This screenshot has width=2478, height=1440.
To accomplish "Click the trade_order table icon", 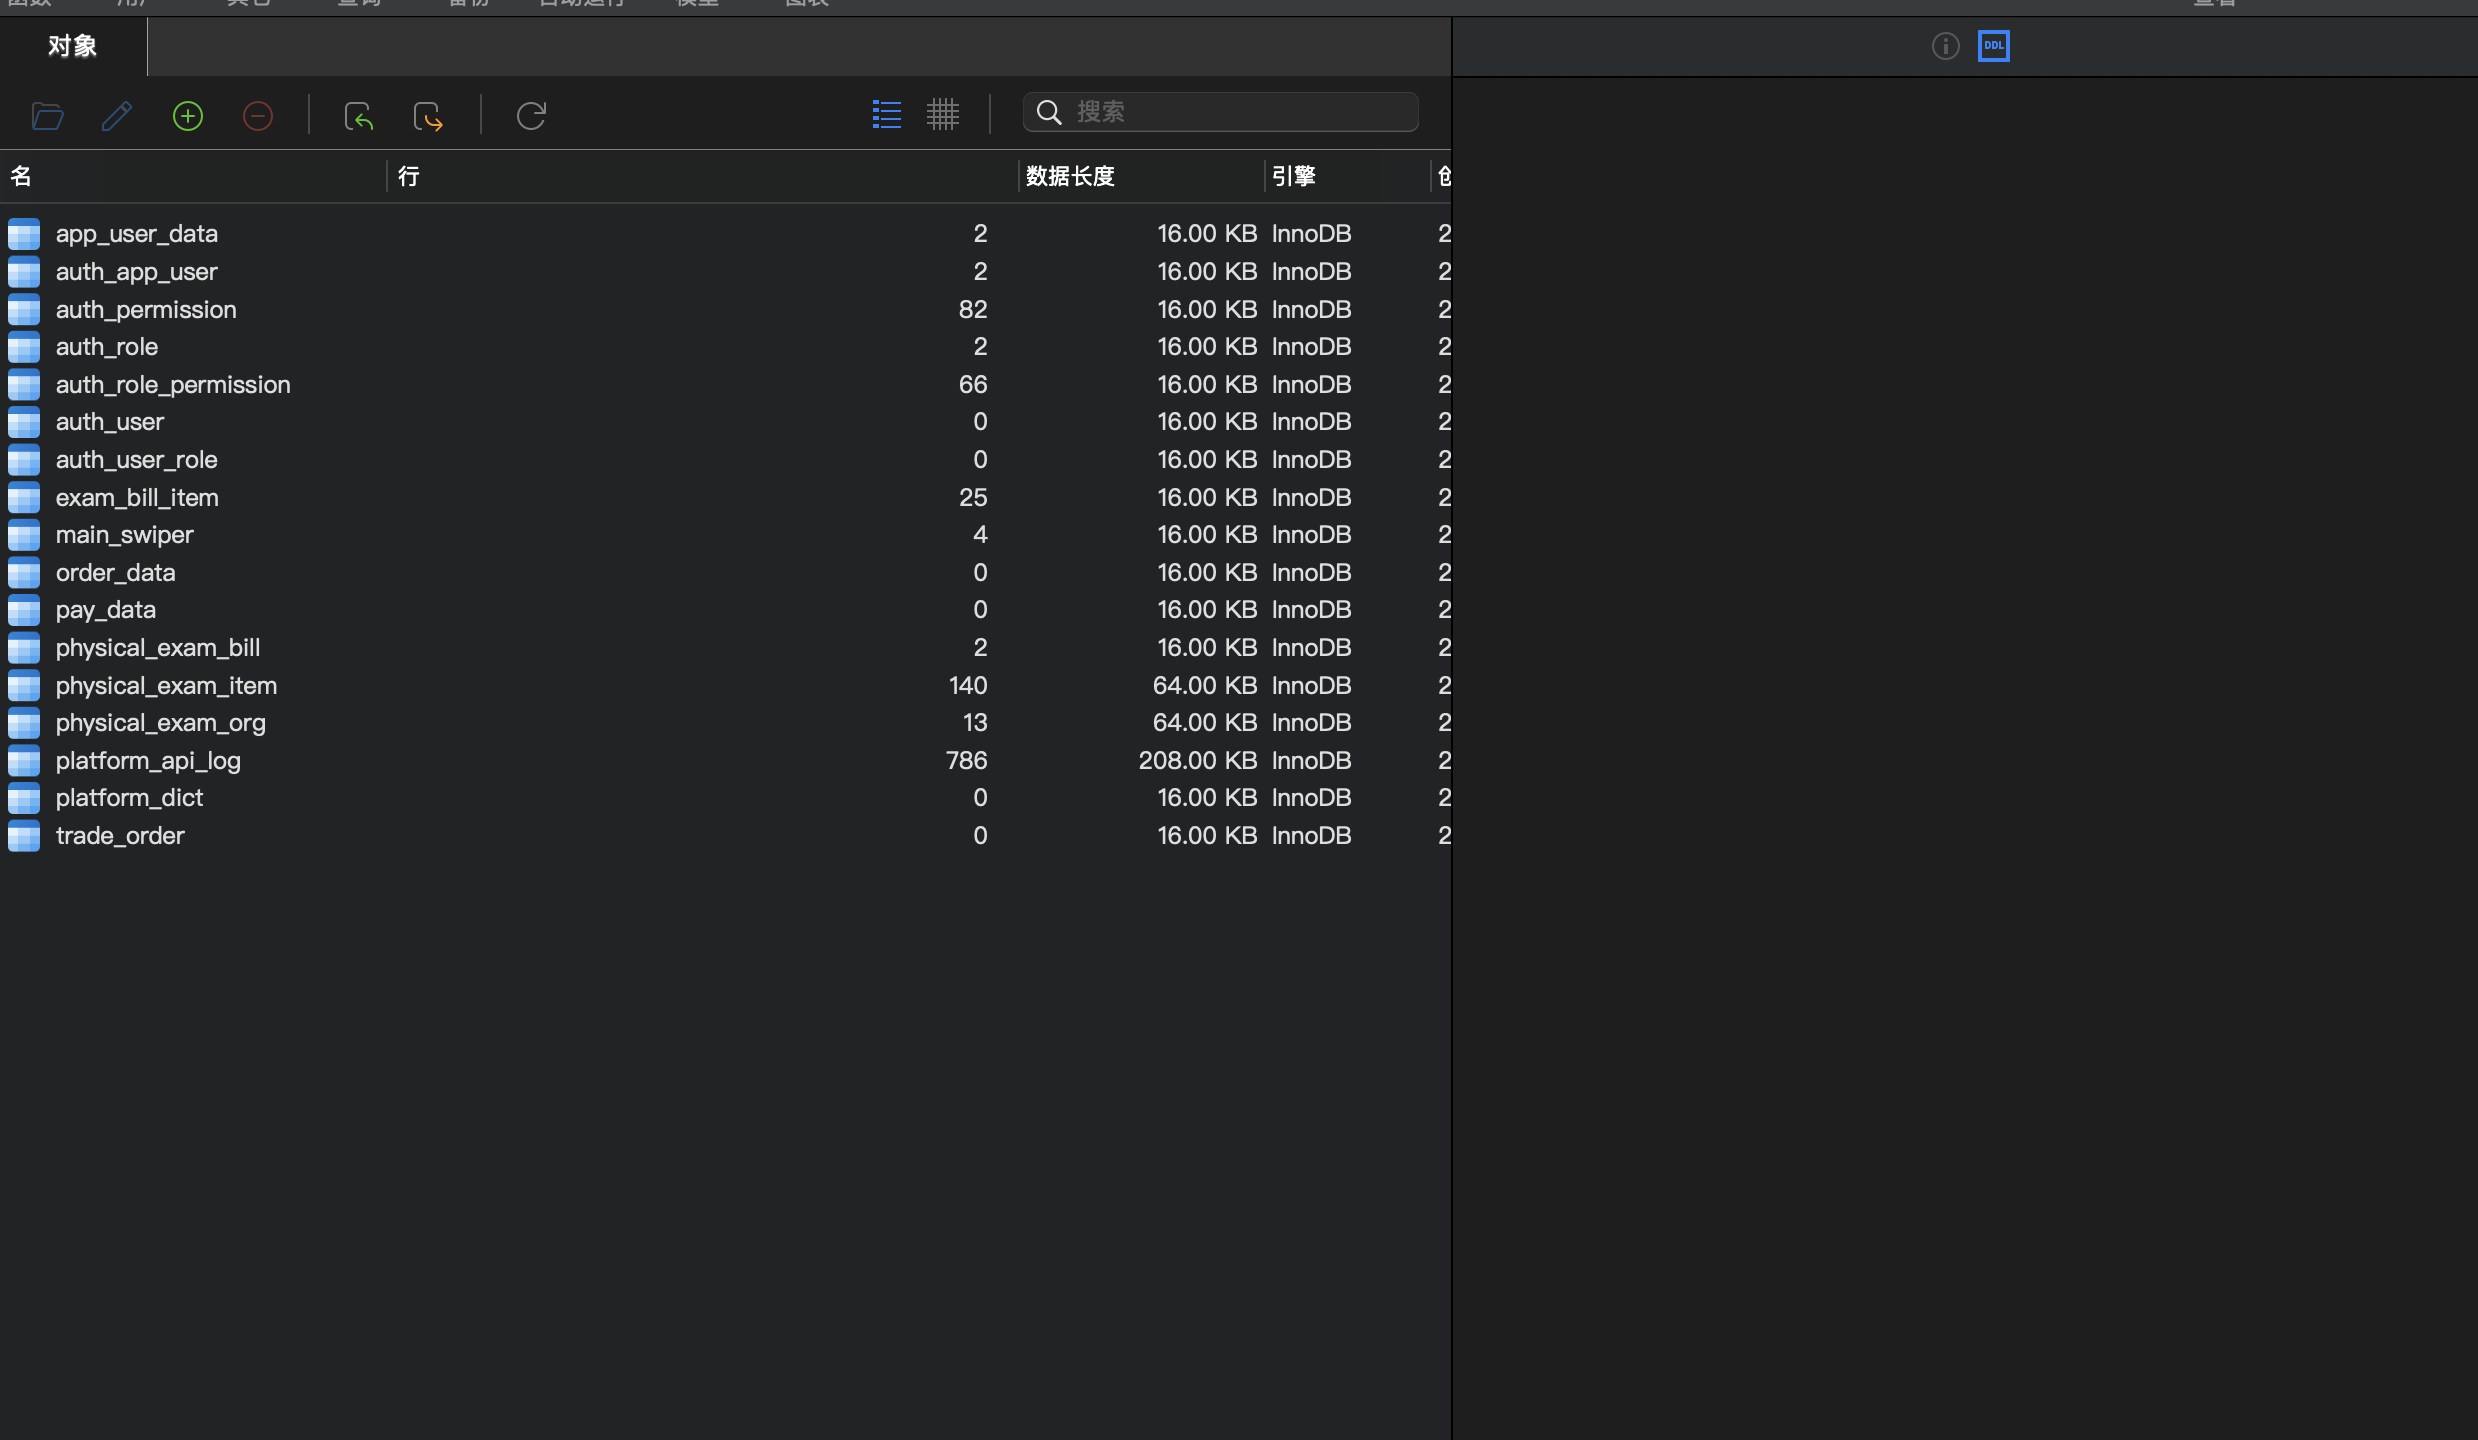I will coord(24,836).
